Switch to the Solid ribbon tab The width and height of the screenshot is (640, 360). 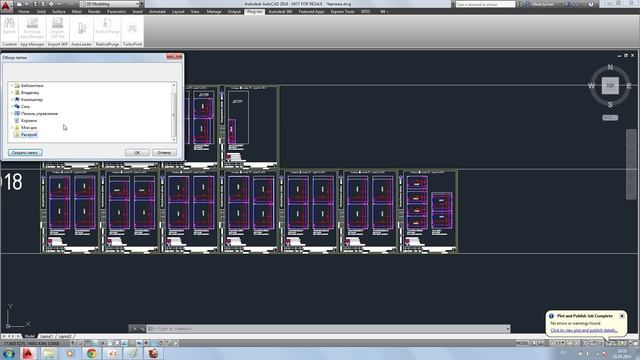point(41,11)
